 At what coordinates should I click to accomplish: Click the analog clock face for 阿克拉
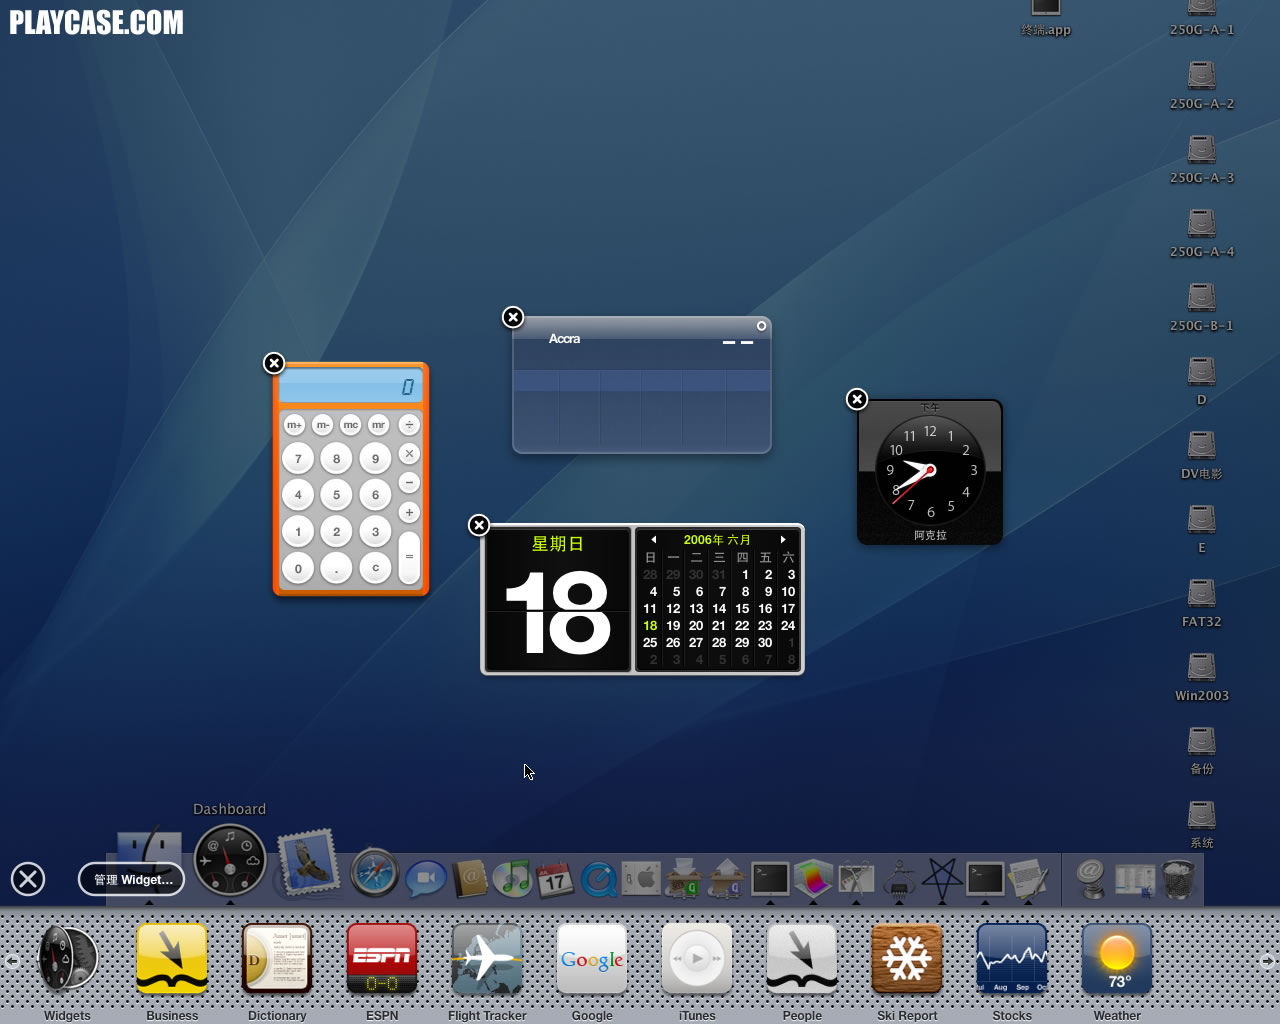tap(930, 471)
